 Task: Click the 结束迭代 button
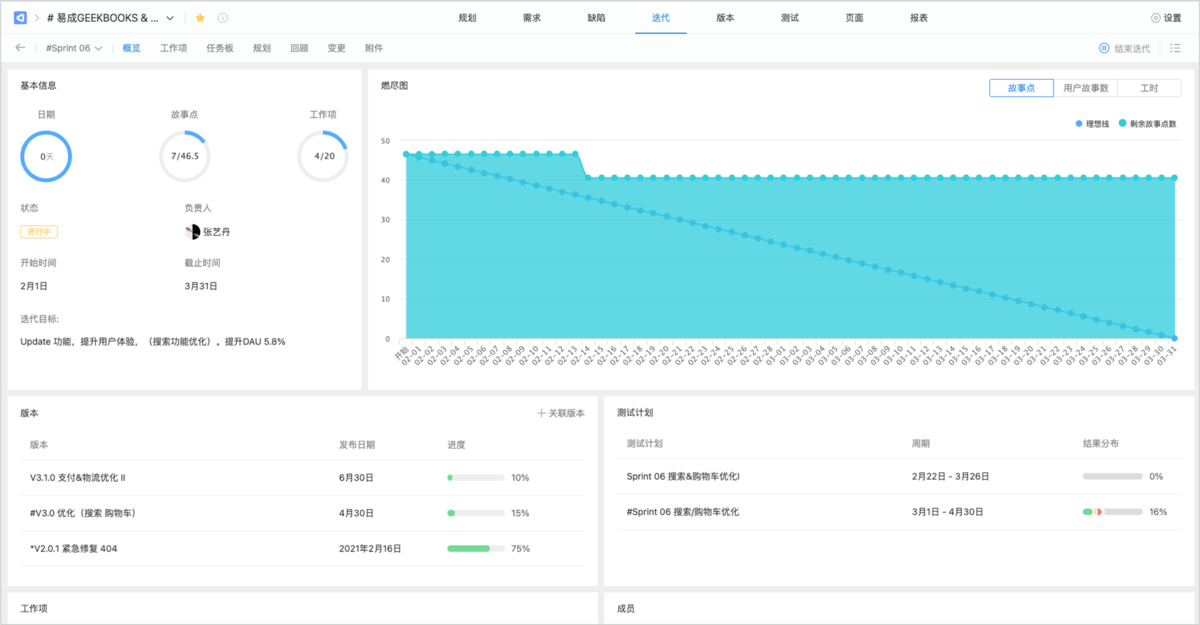tap(1125, 48)
